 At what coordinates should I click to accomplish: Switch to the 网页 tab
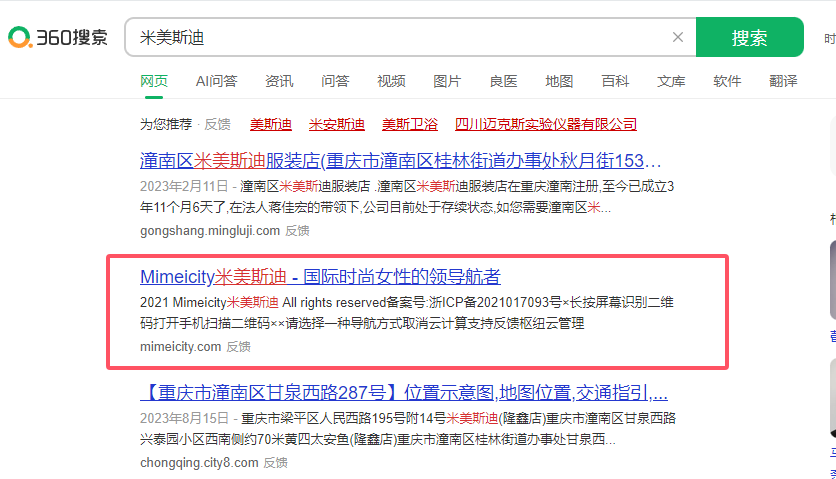[154, 81]
